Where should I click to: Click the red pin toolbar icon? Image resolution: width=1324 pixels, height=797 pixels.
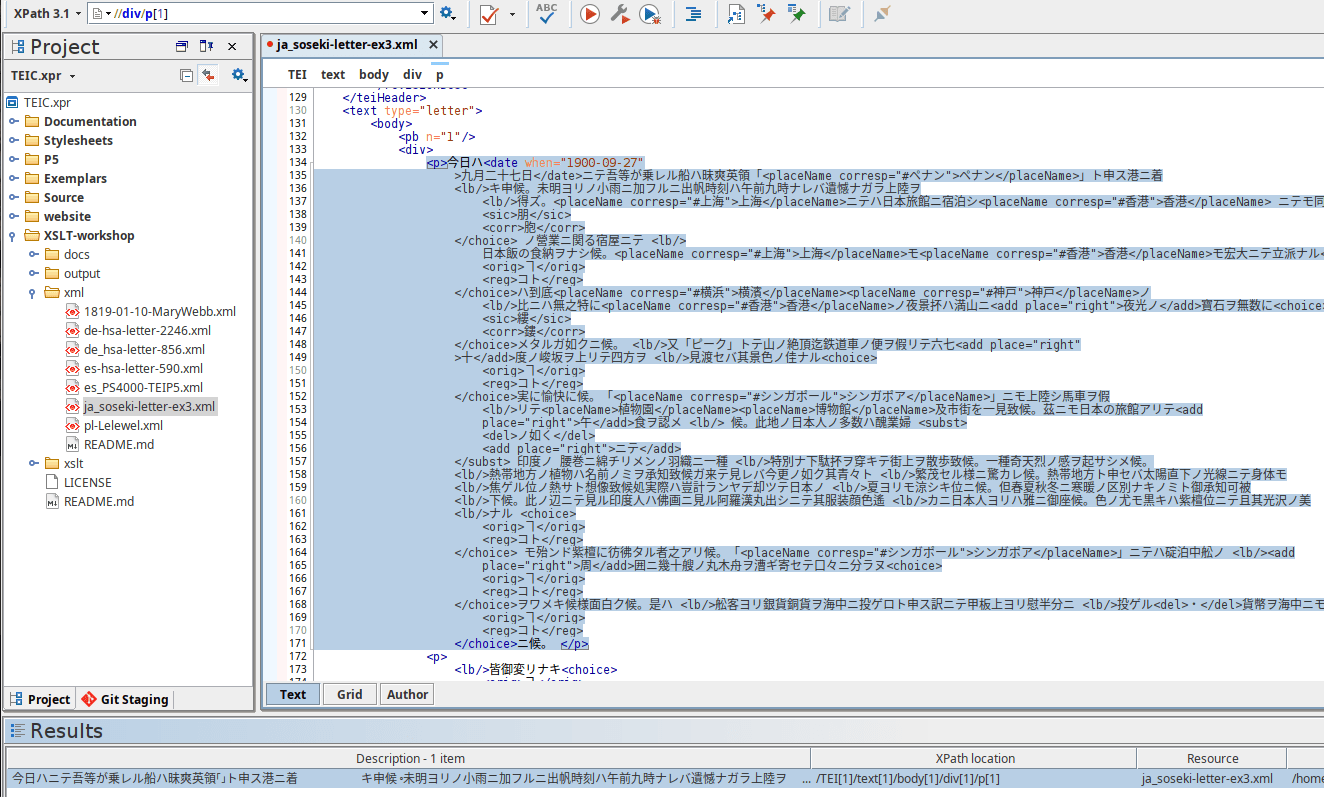[x=767, y=14]
